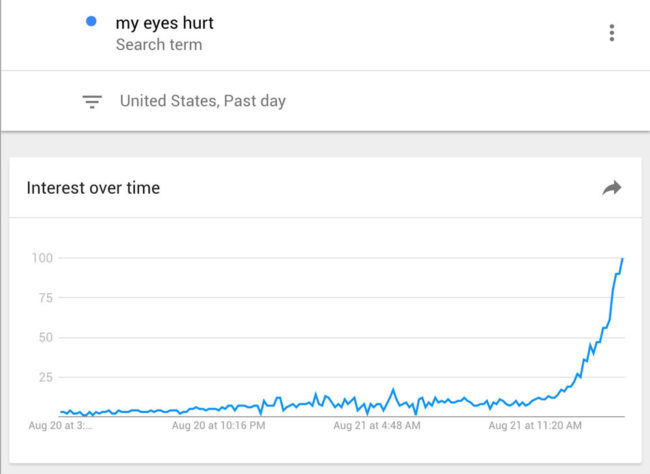This screenshot has height=474, width=650.
Task: Click the 25 gridline label
Action: [46, 377]
